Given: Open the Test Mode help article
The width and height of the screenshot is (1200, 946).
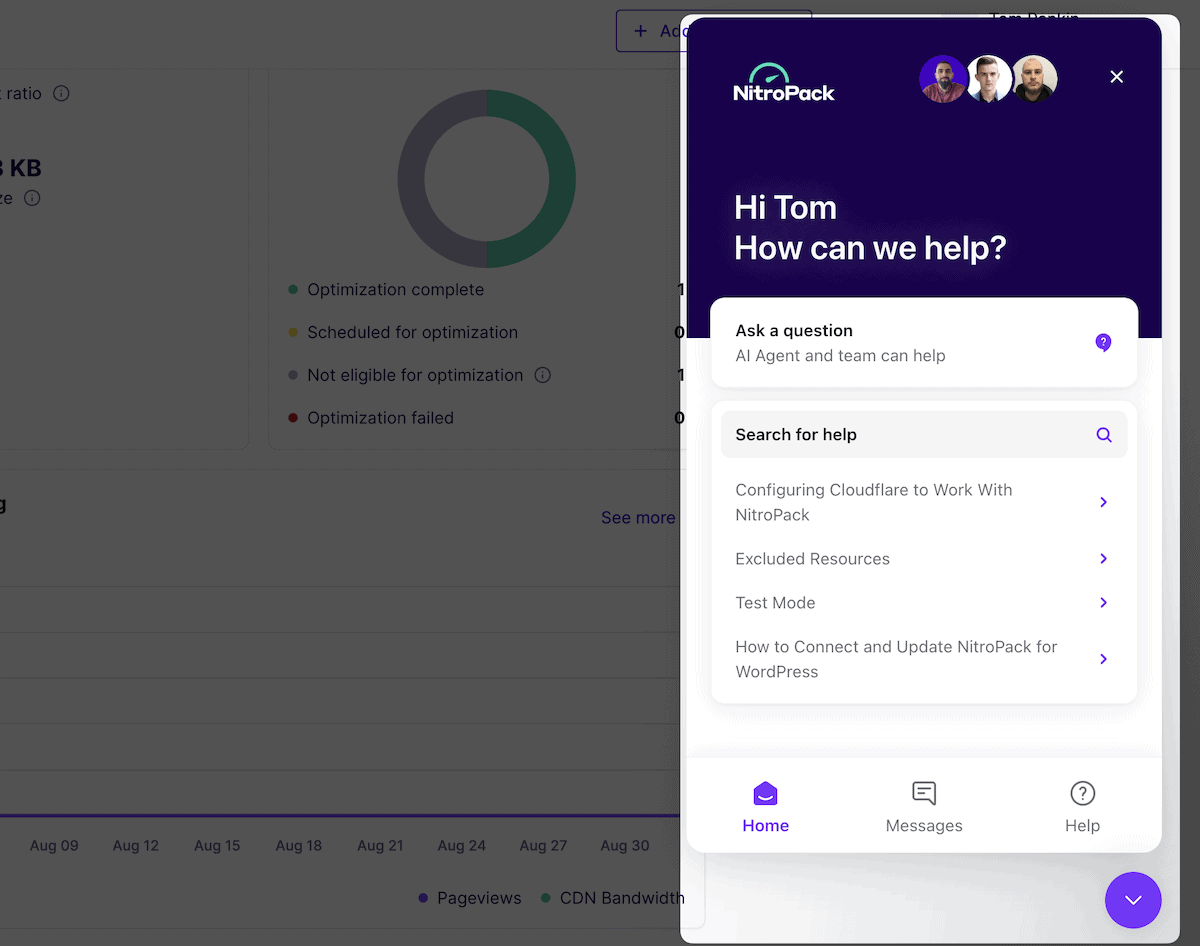Looking at the screenshot, I should [x=924, y=603].
